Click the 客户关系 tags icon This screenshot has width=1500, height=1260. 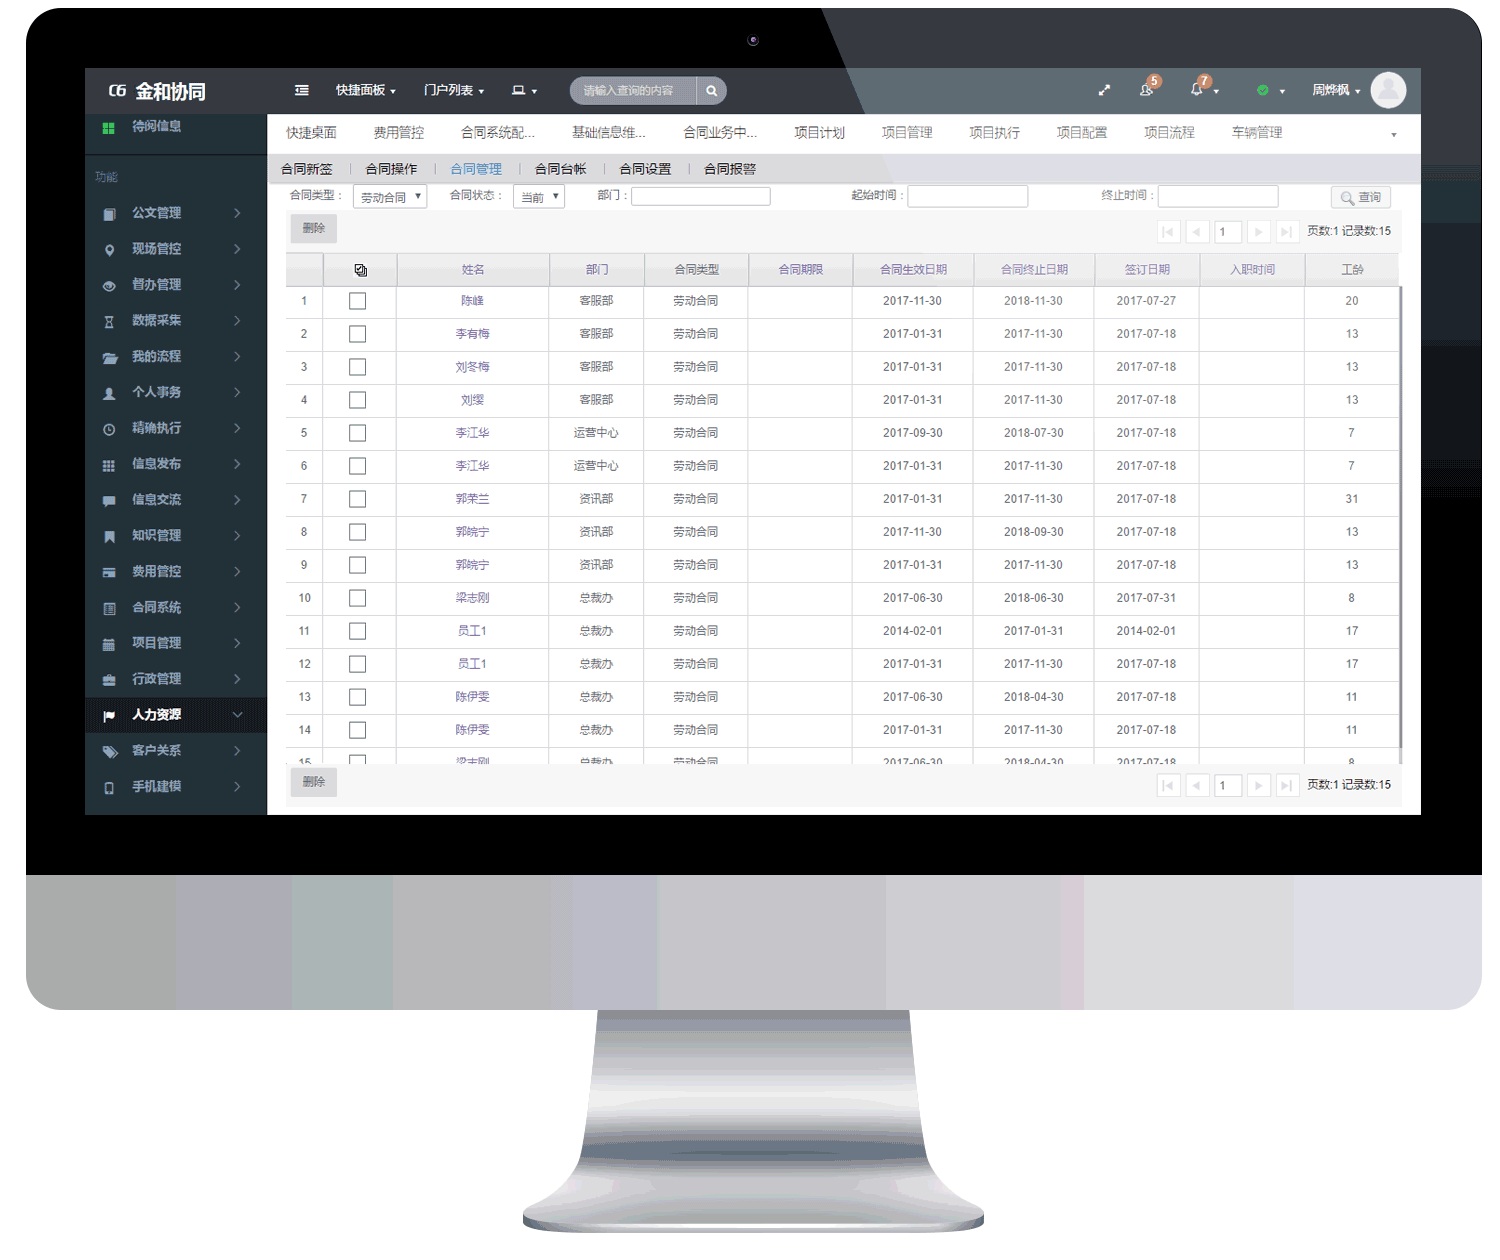pos(109,752)
